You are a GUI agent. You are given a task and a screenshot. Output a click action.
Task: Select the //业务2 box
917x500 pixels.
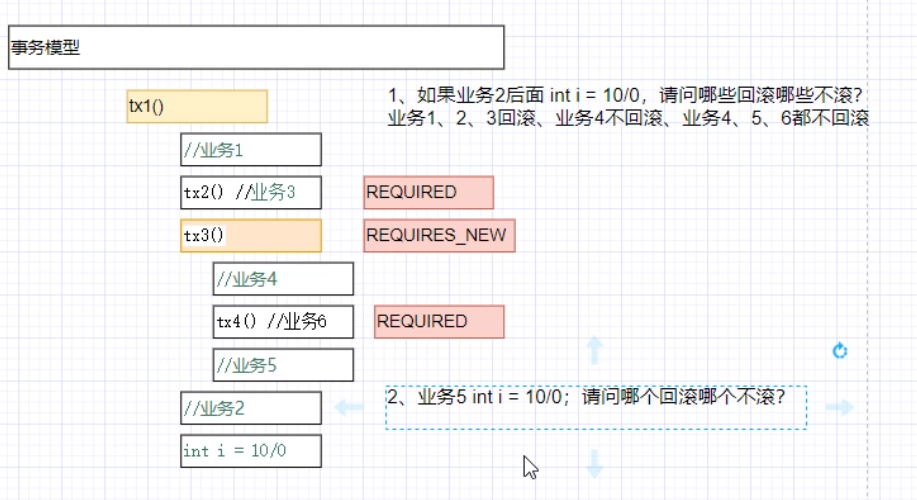pyautogui.click(x=251, y=408)
